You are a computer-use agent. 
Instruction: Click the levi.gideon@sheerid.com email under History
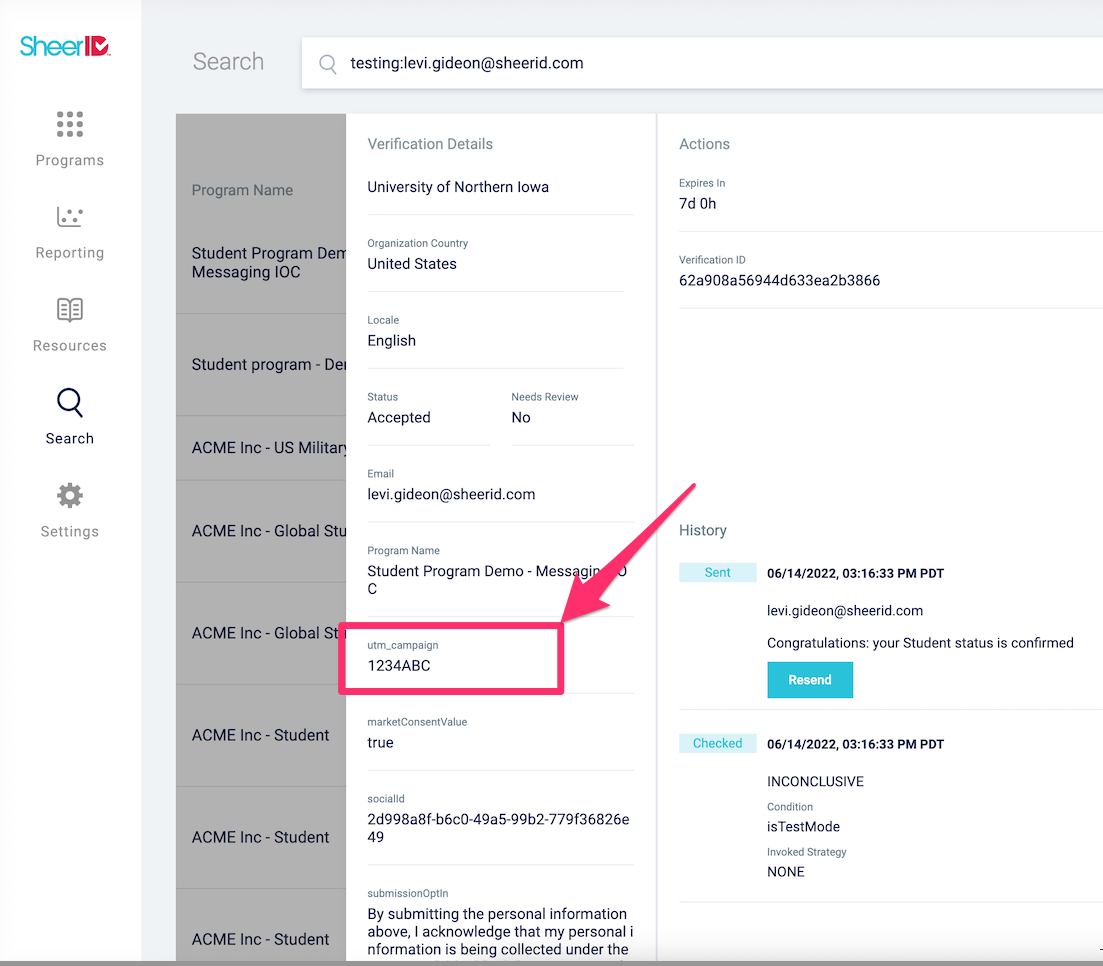point(844,611)
